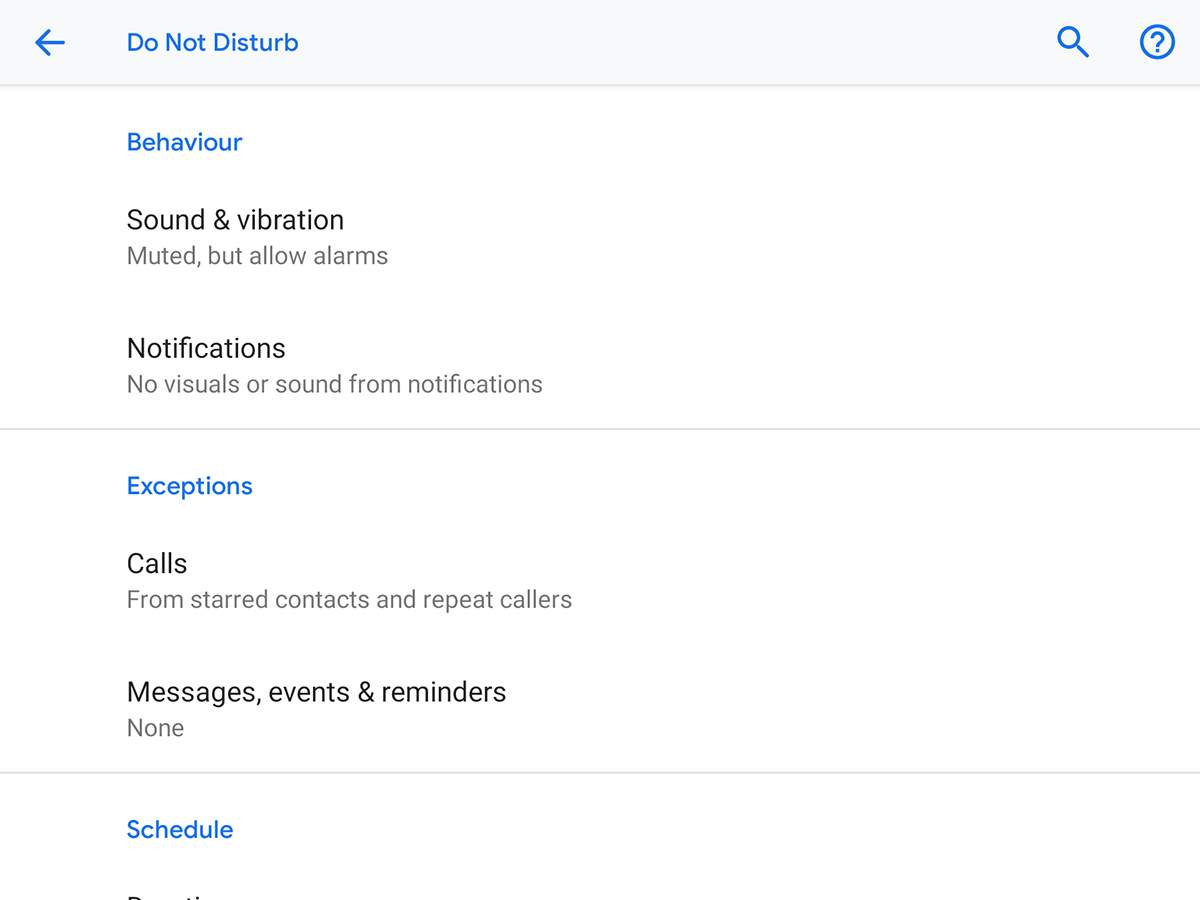Image resolution: width=1200 pixels, height=900 pixels.
Task: Open the Calls exception setting
Action: [x=157, y=564]
